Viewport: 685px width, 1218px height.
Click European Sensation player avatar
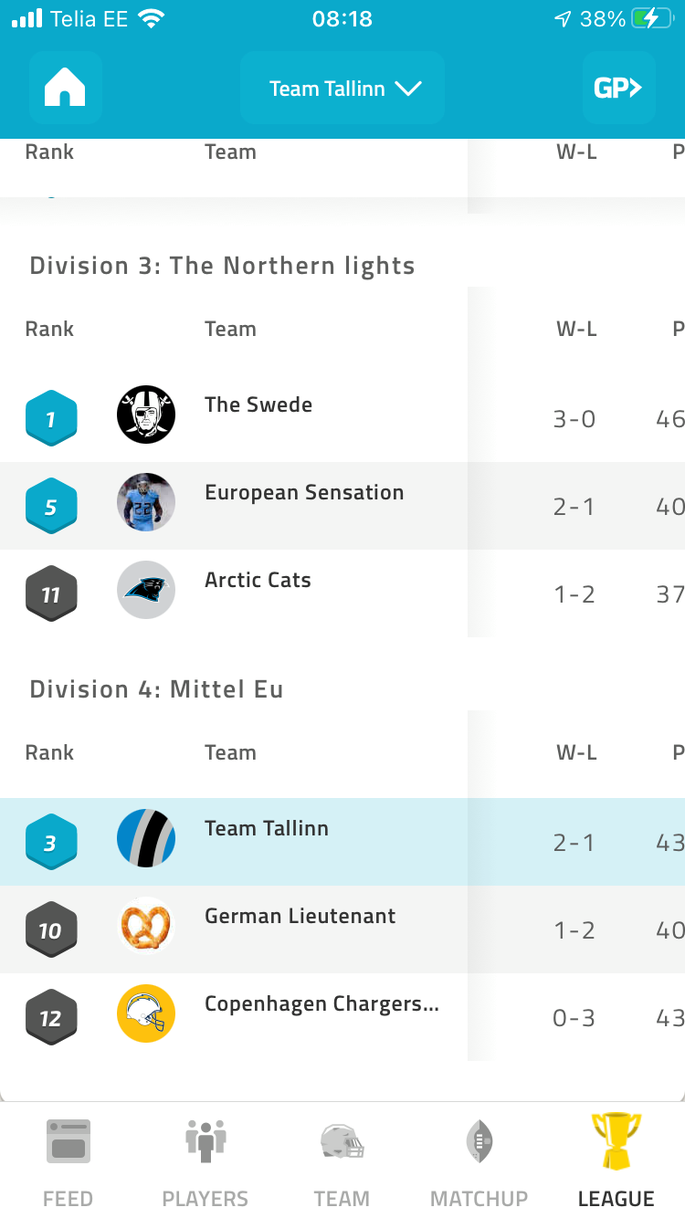click(x=146, y=502)
